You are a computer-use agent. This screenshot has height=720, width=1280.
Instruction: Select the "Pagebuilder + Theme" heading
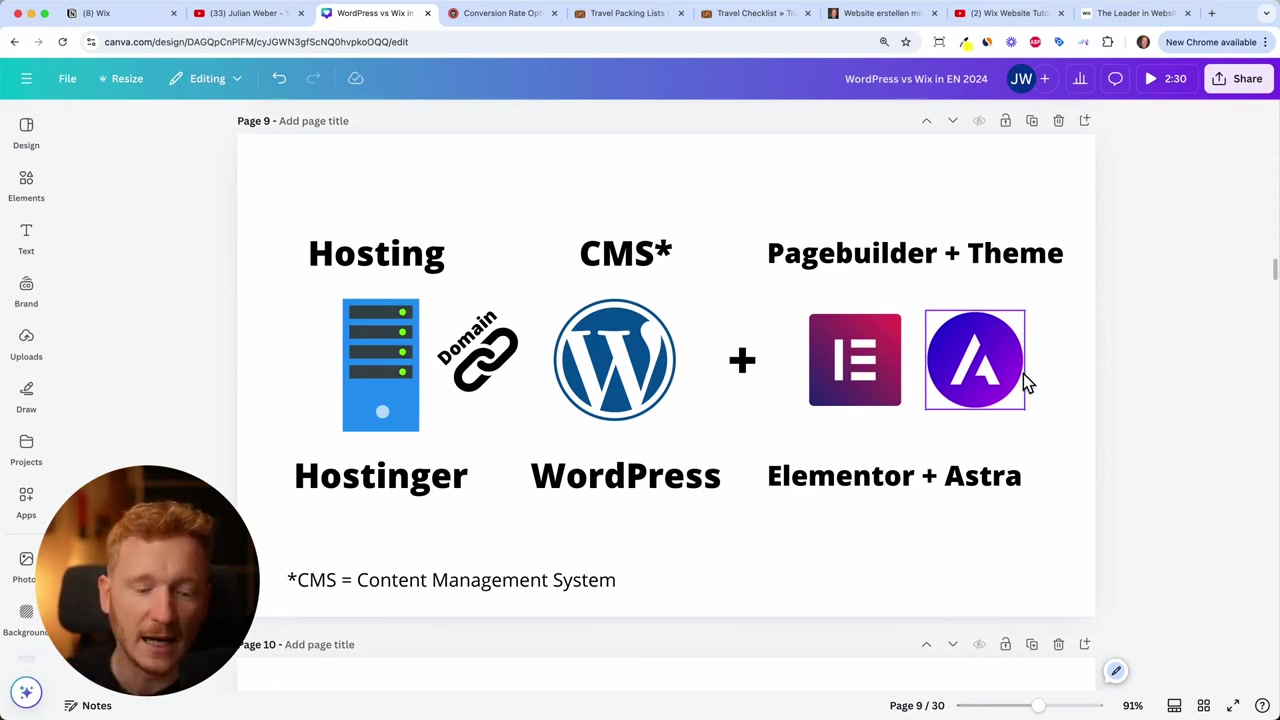click(x=915, y=253)
